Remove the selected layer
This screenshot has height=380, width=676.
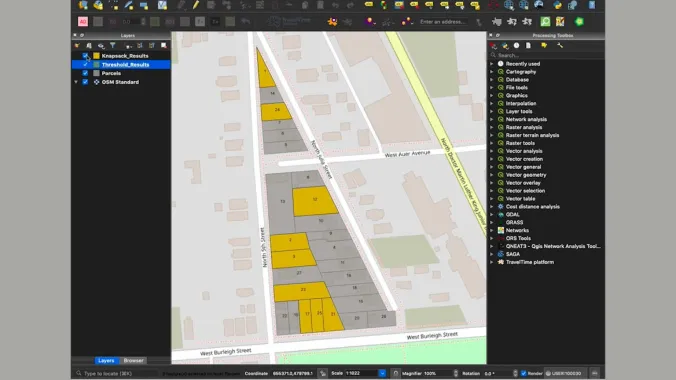(163, 45)
